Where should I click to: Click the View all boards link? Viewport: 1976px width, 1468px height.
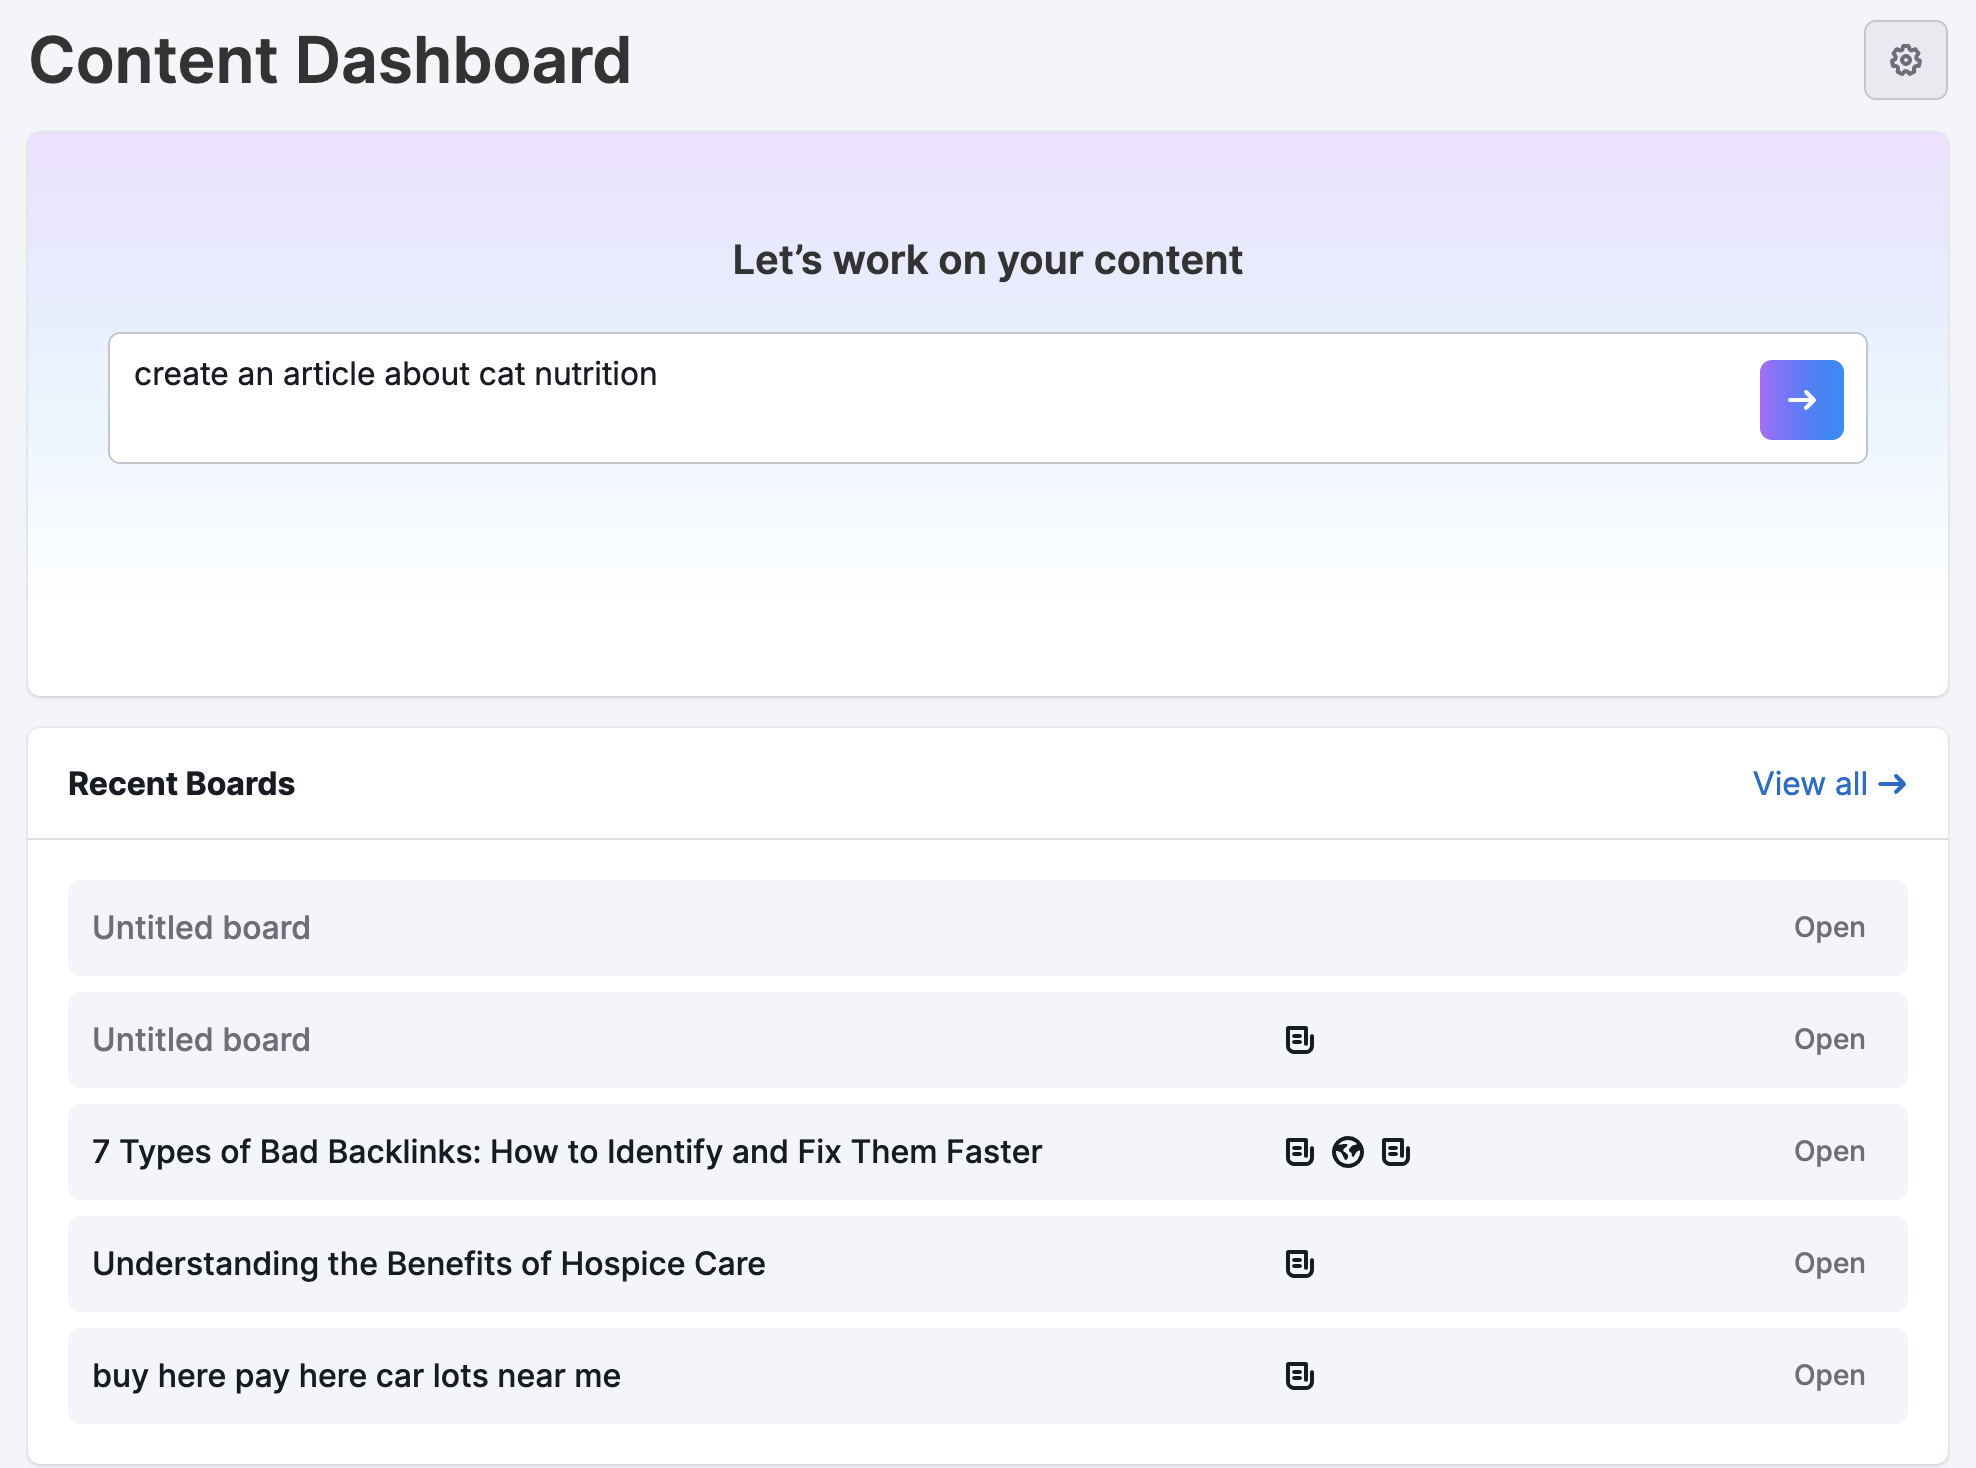coord(1829,784)
